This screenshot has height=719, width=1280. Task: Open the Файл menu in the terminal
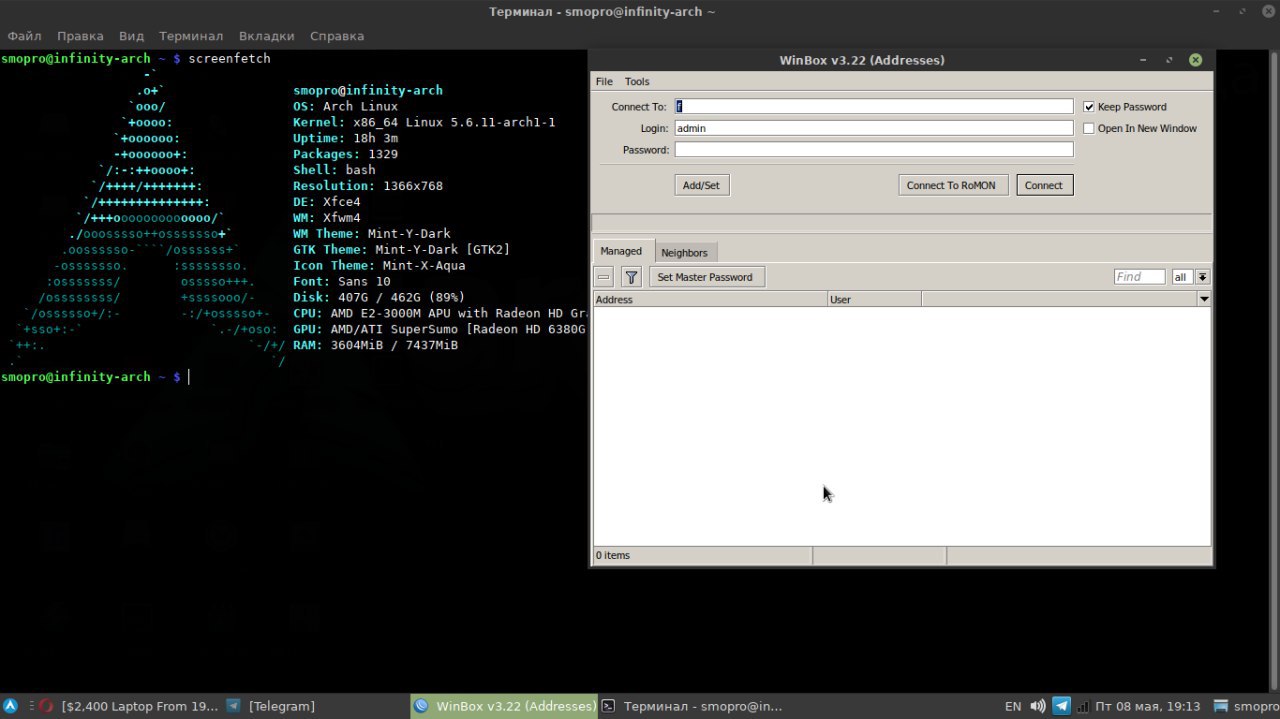click(25, 36)
